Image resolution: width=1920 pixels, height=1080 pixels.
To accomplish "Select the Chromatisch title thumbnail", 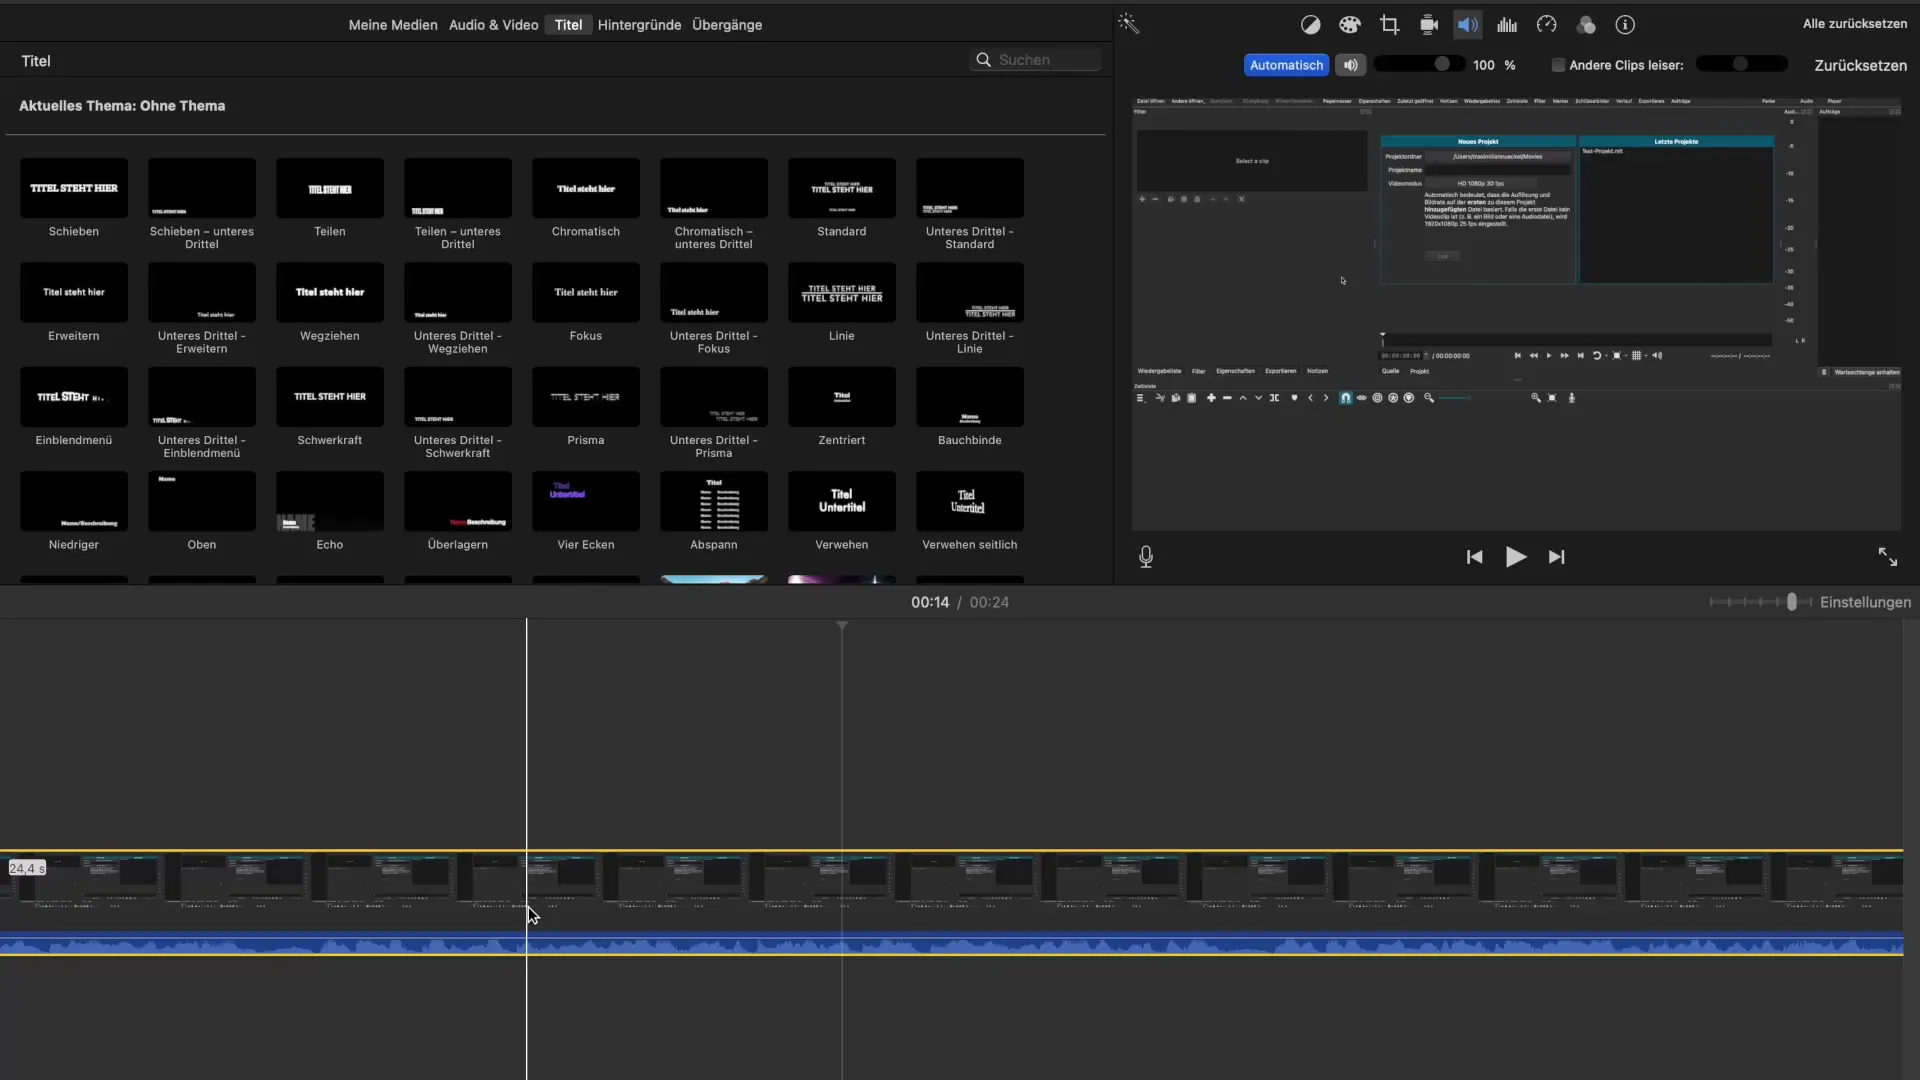I will 586,188.
